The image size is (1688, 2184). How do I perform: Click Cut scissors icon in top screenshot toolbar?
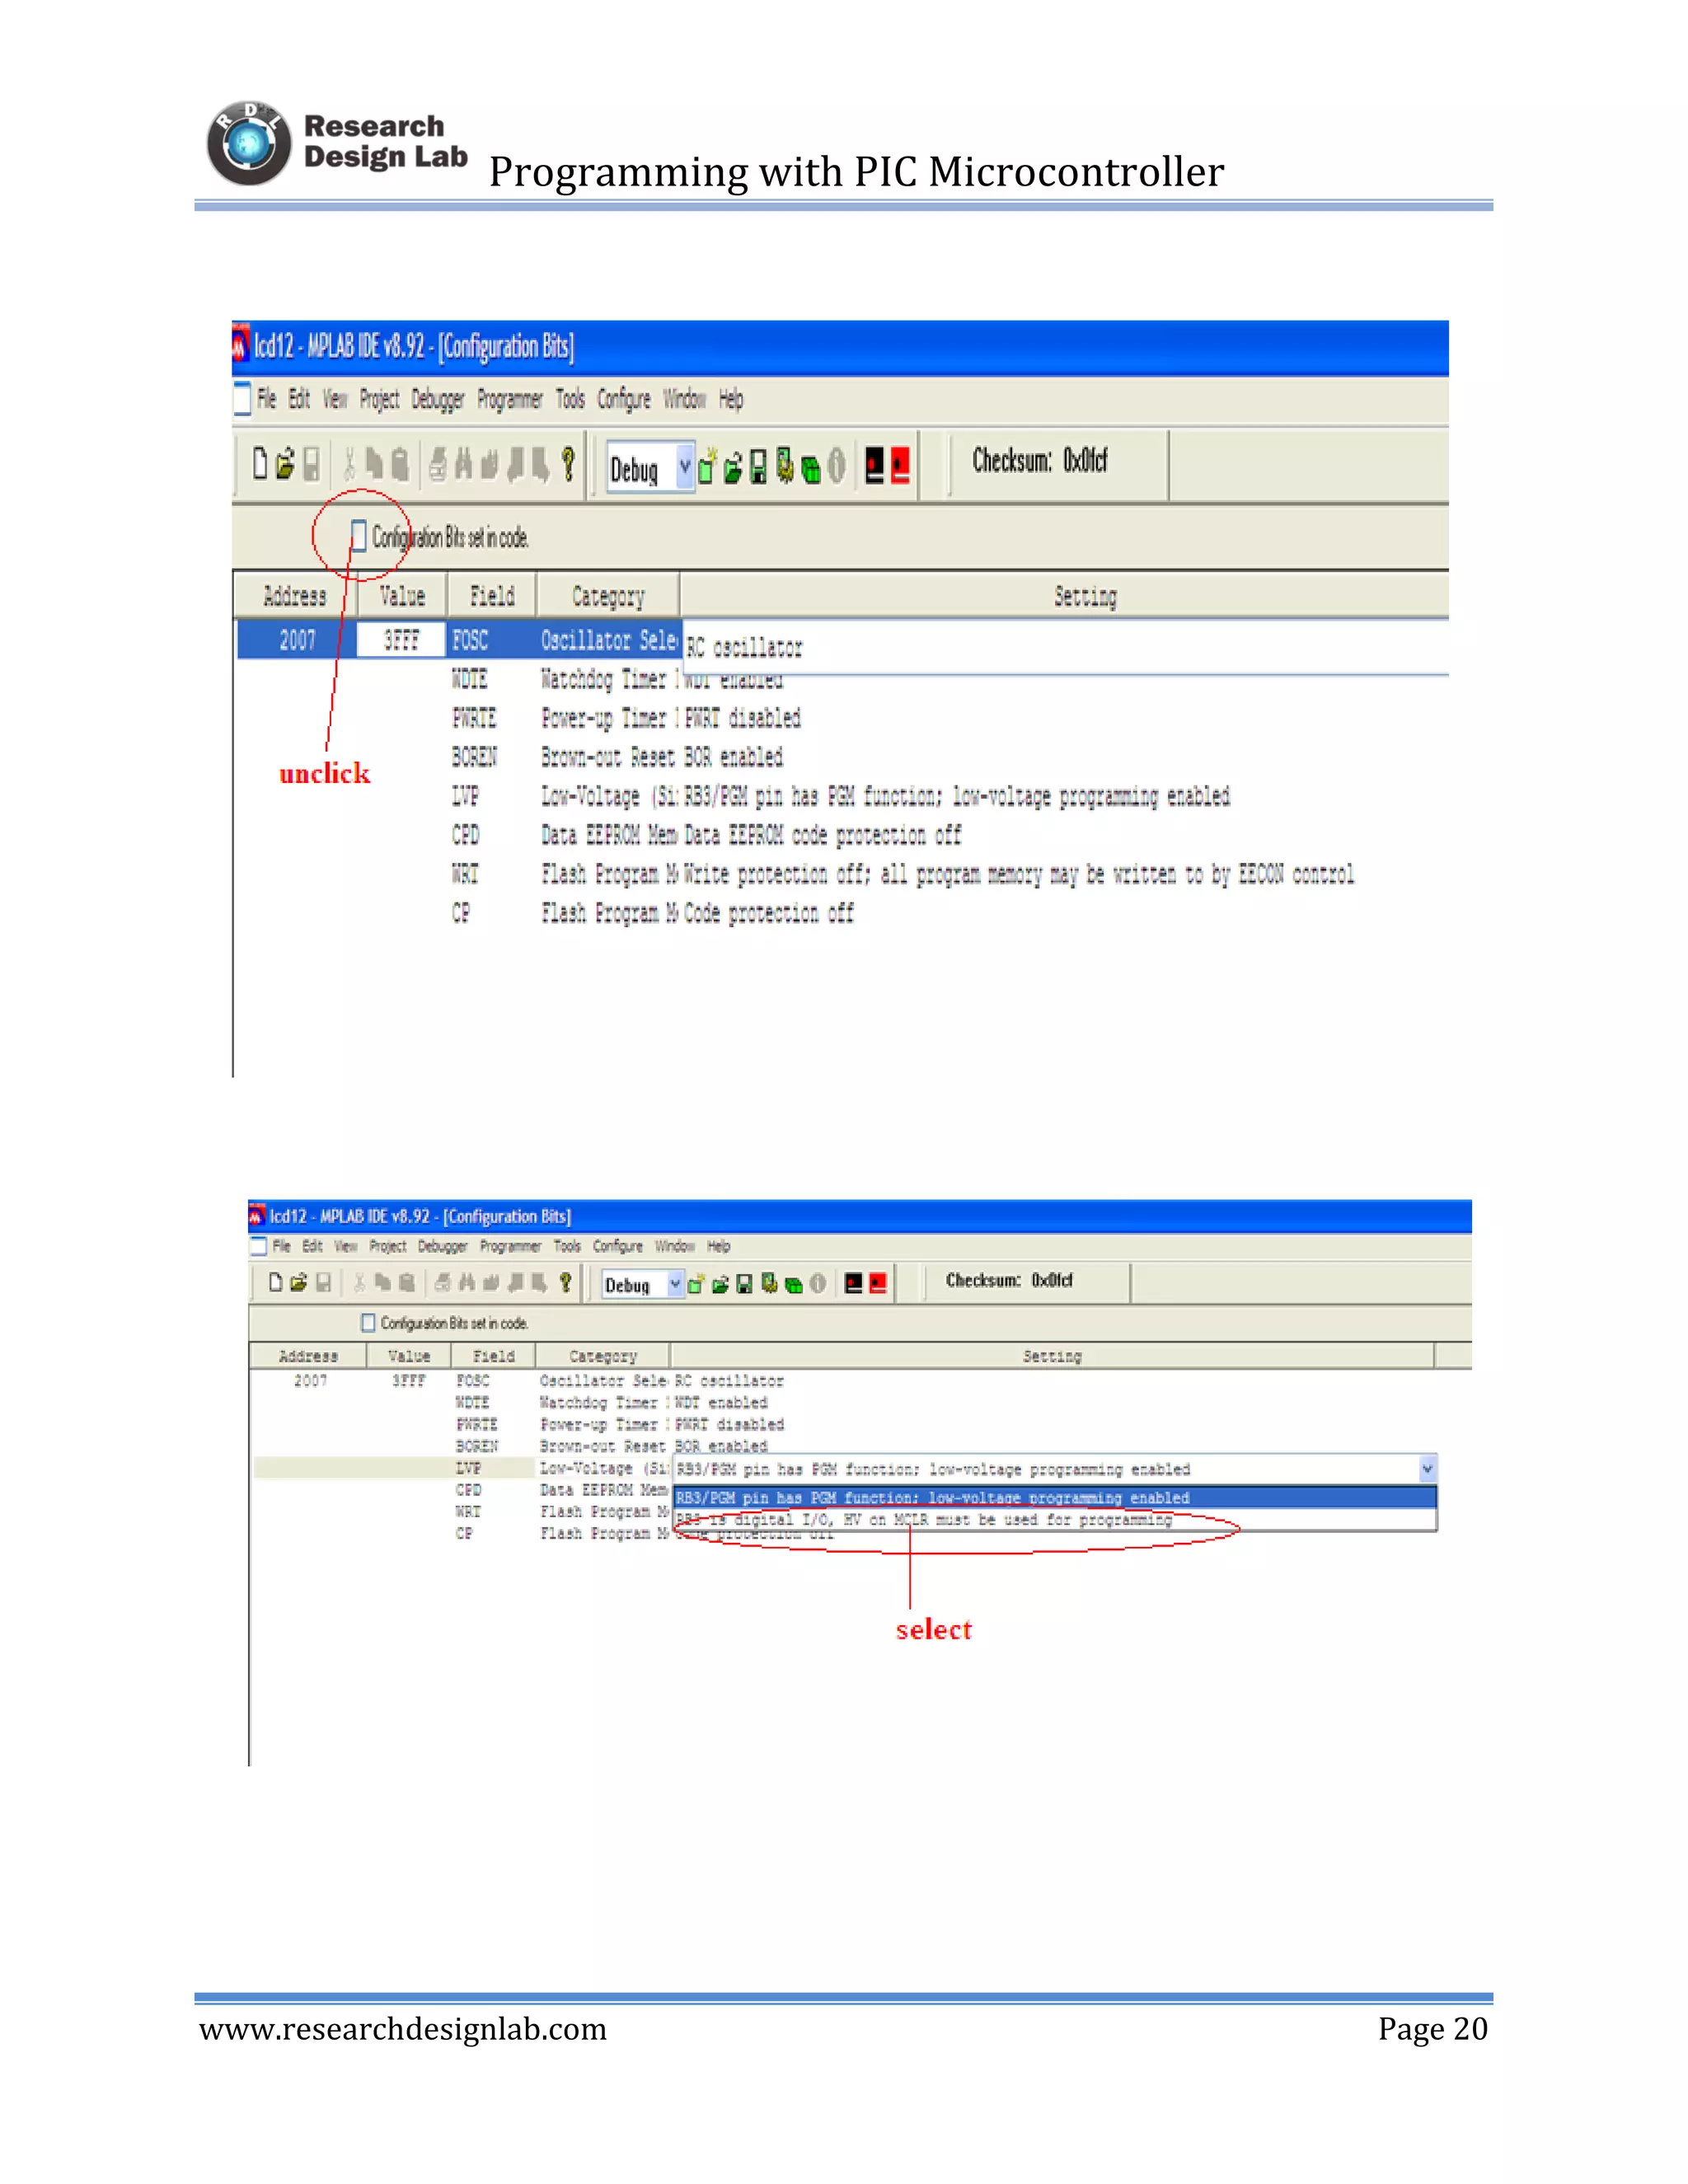349,464
